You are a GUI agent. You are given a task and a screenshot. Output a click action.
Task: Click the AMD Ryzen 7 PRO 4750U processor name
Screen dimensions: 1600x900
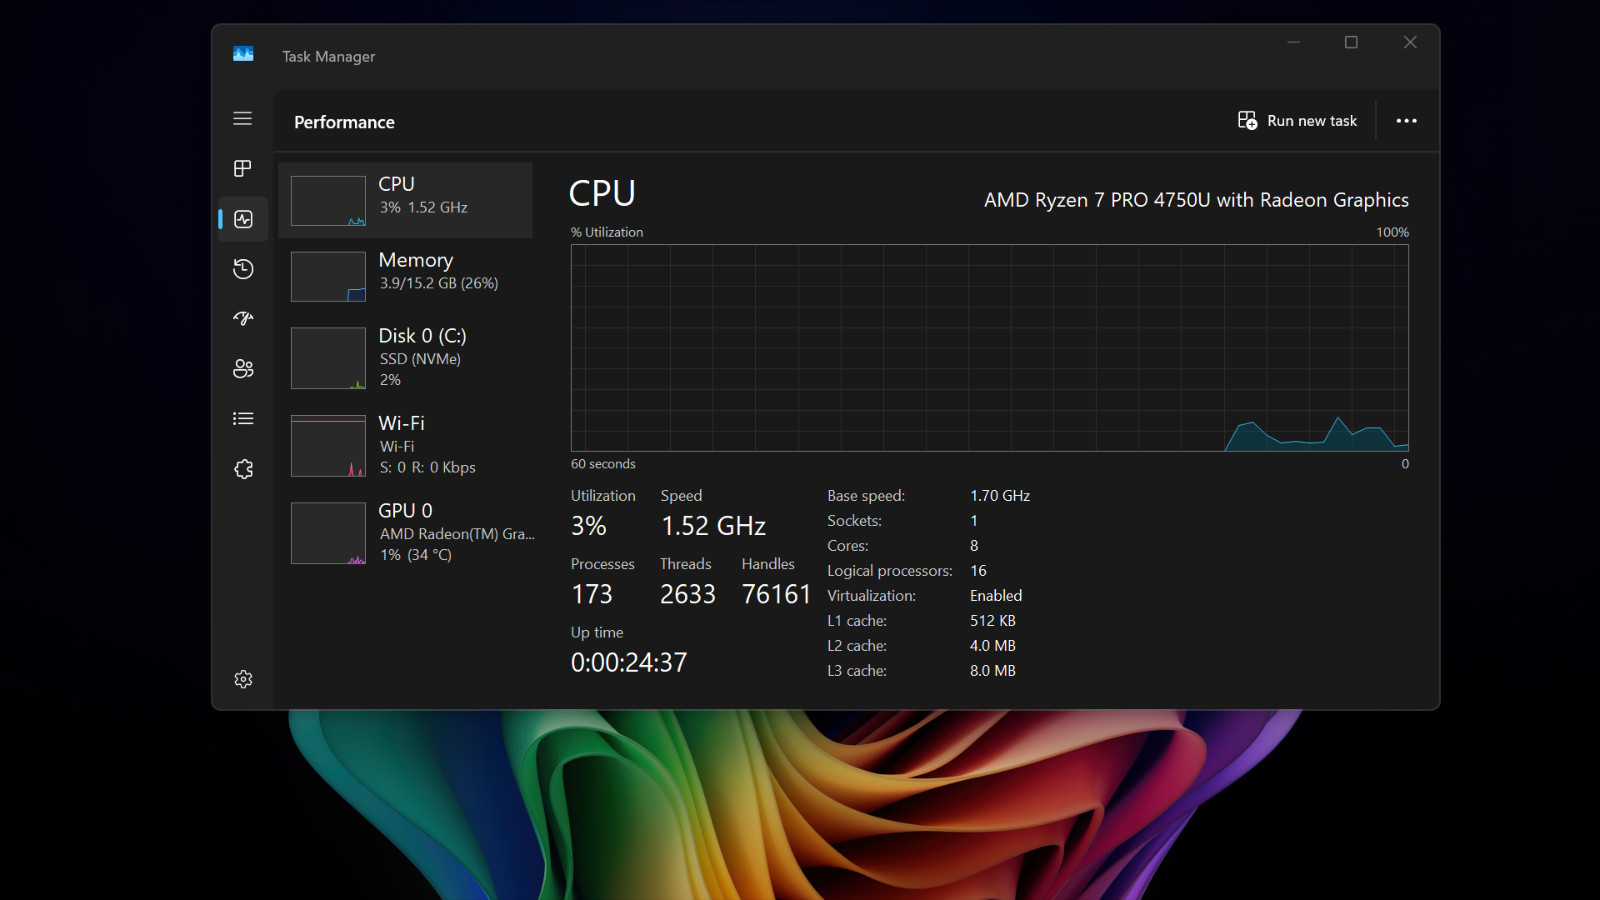(1196, 200)
